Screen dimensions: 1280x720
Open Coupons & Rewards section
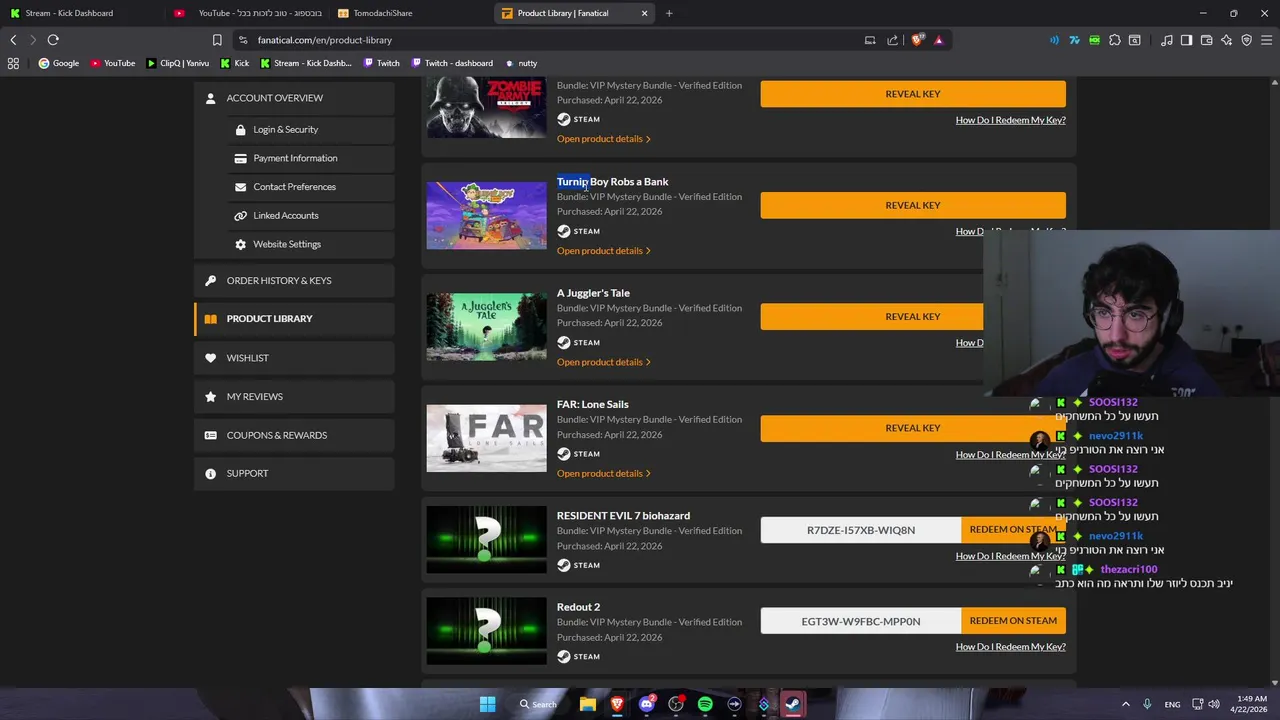294,435
